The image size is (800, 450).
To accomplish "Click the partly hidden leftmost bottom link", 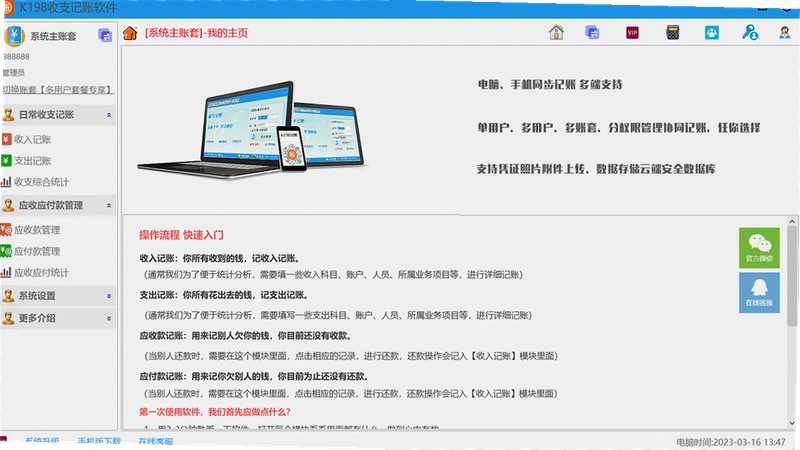I will pyautogui.click(x=42, y=441).
